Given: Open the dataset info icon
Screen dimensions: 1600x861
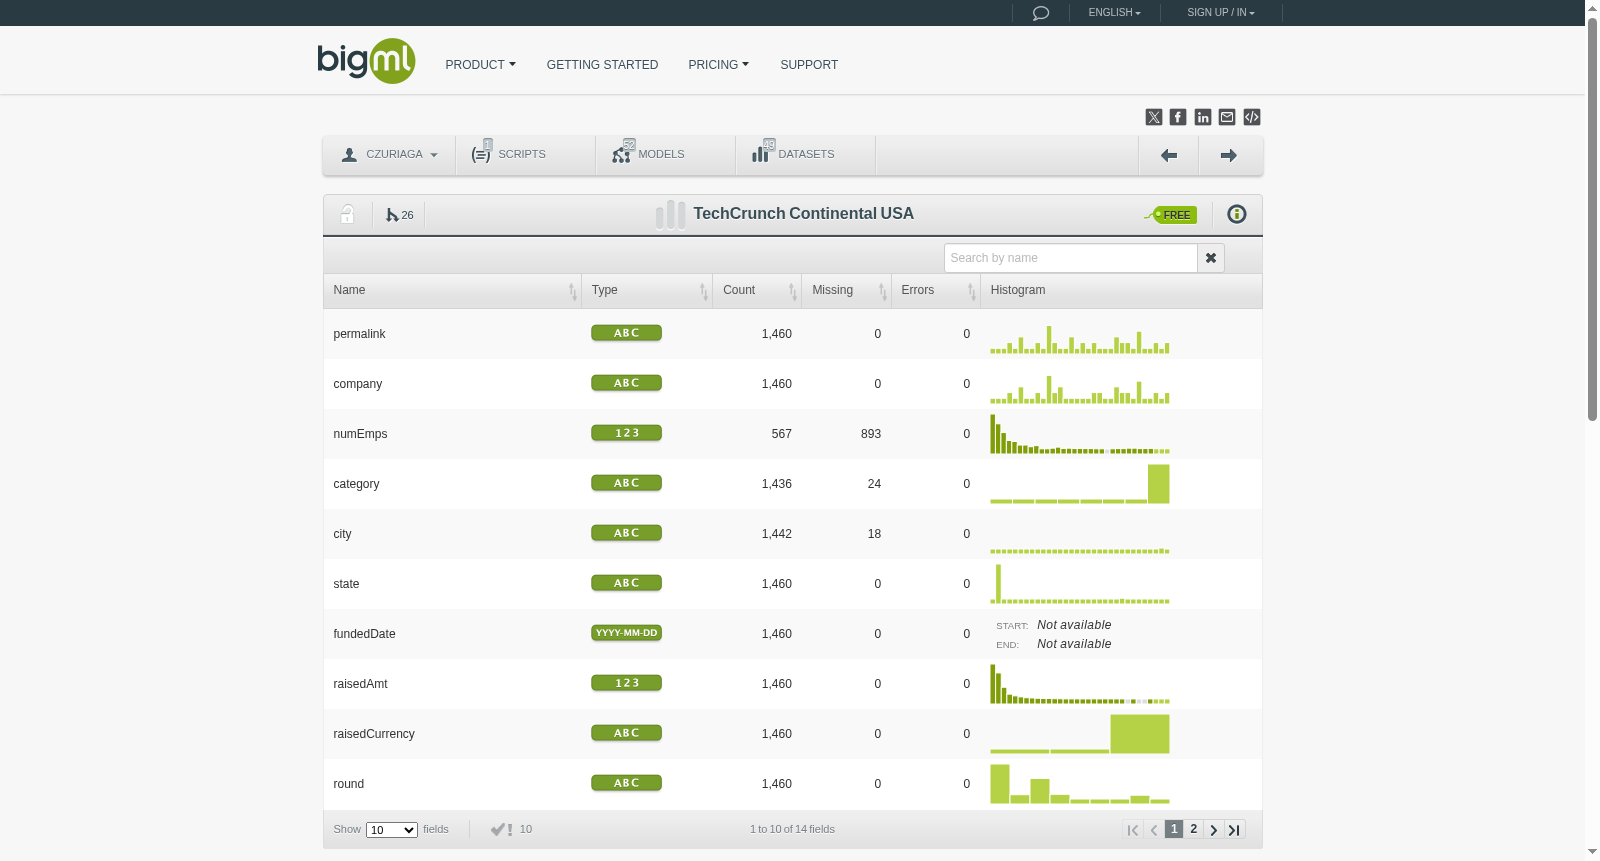Looking at the screenshot, I should pos(1237,214).
